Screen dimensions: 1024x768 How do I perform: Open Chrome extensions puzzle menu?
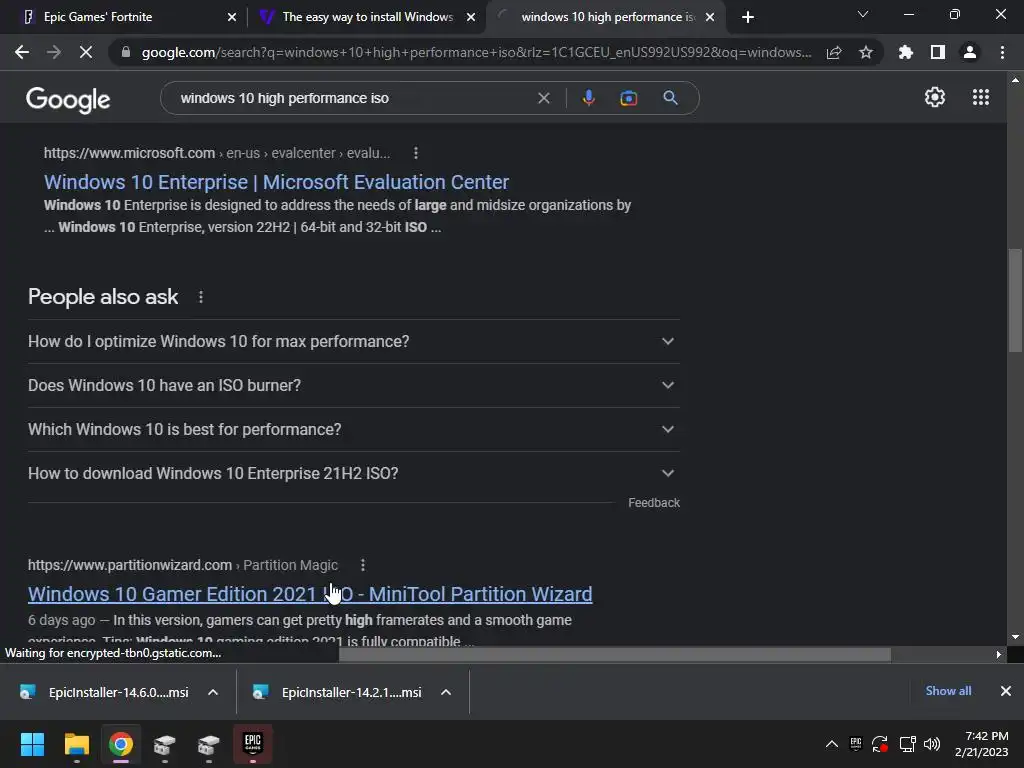click(906, 52)
